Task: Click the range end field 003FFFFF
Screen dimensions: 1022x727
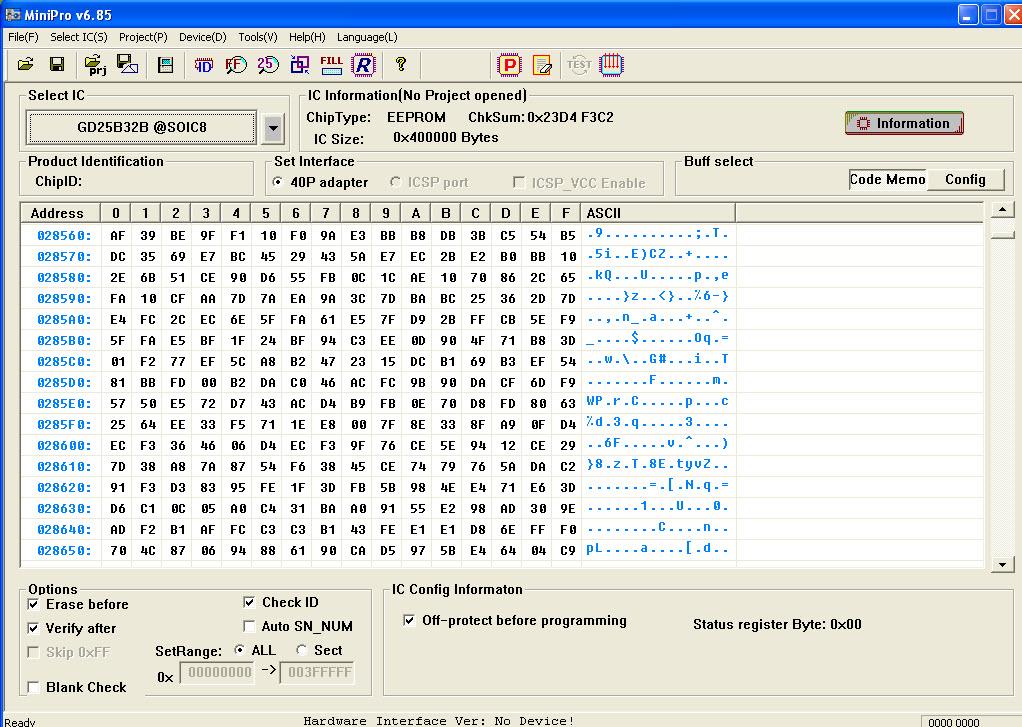Action: [317, 672]
